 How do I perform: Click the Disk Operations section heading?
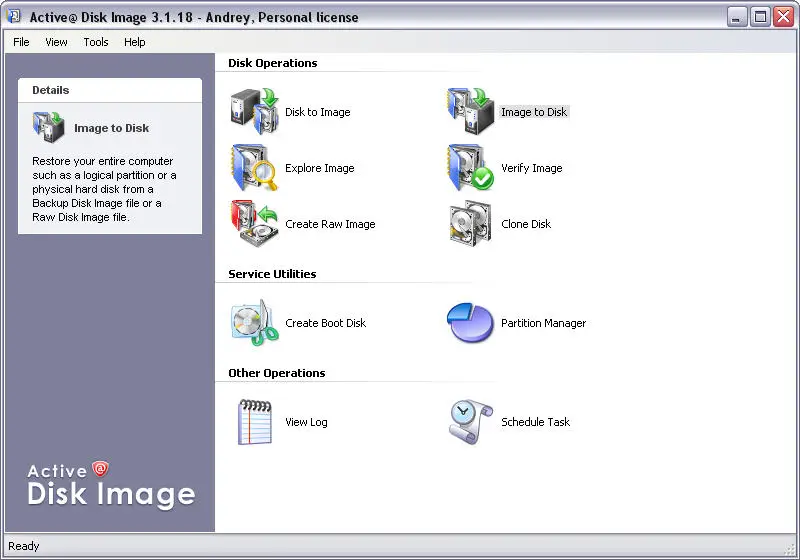[272, 63]
